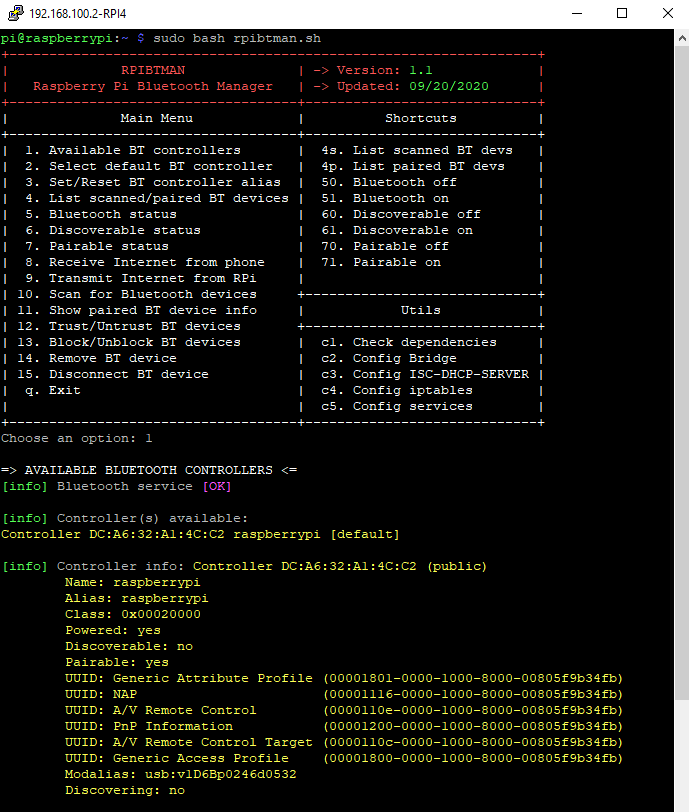Click 'c4. Config iptables' line

pos(397,391)
